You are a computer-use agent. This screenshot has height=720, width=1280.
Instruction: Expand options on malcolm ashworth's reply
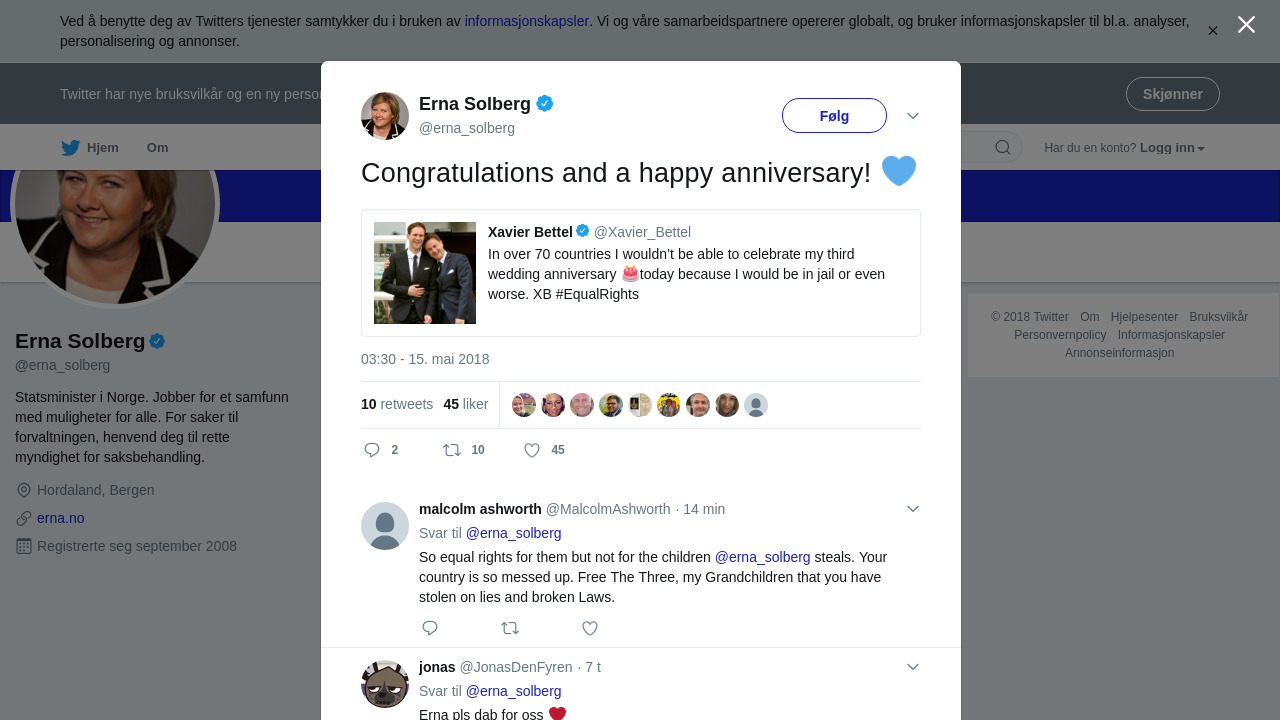point(913,509)
